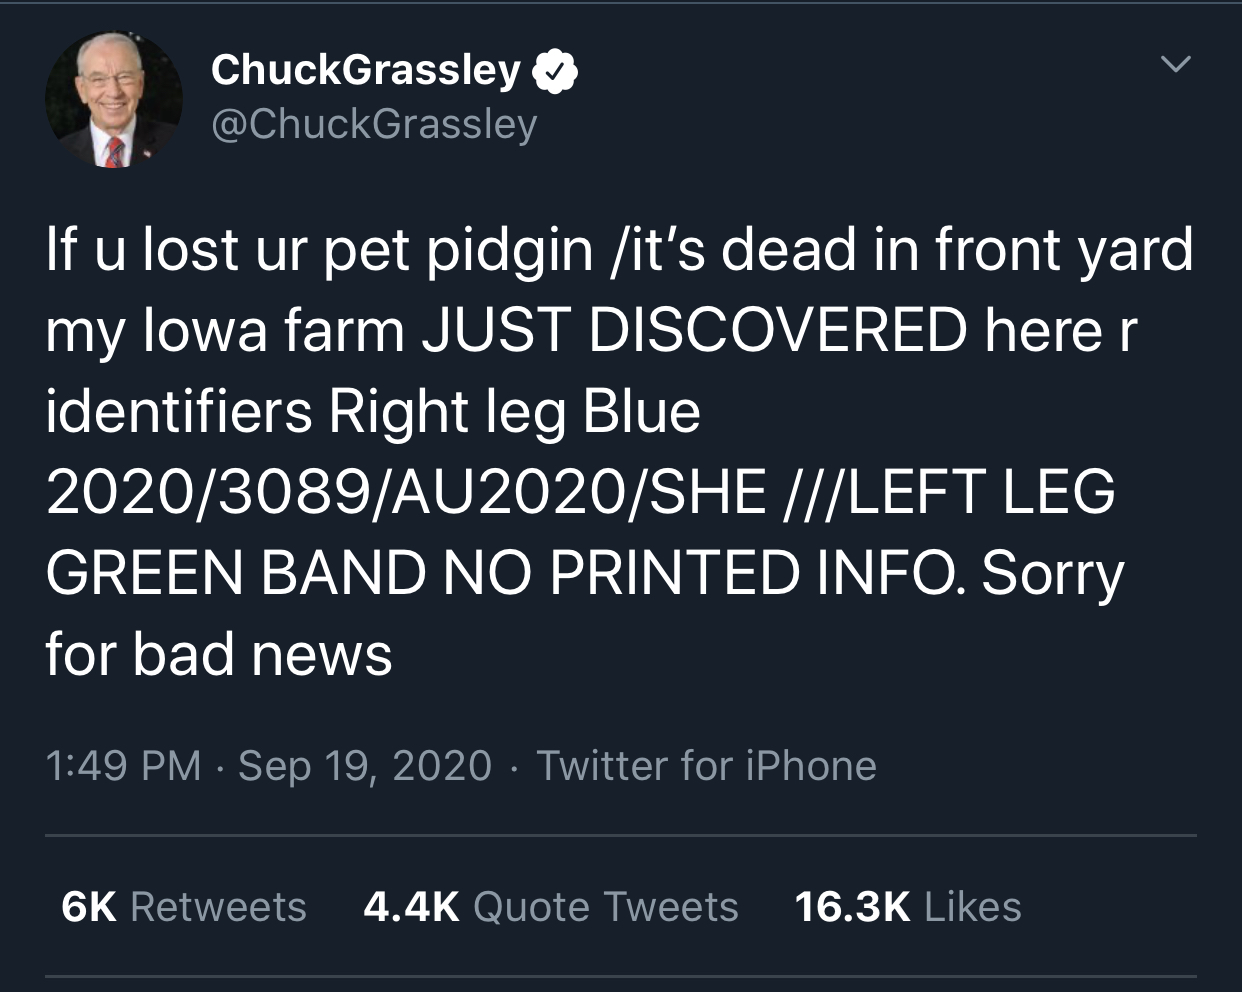Open the @ChuckGrassley handle link

point(374,124)
